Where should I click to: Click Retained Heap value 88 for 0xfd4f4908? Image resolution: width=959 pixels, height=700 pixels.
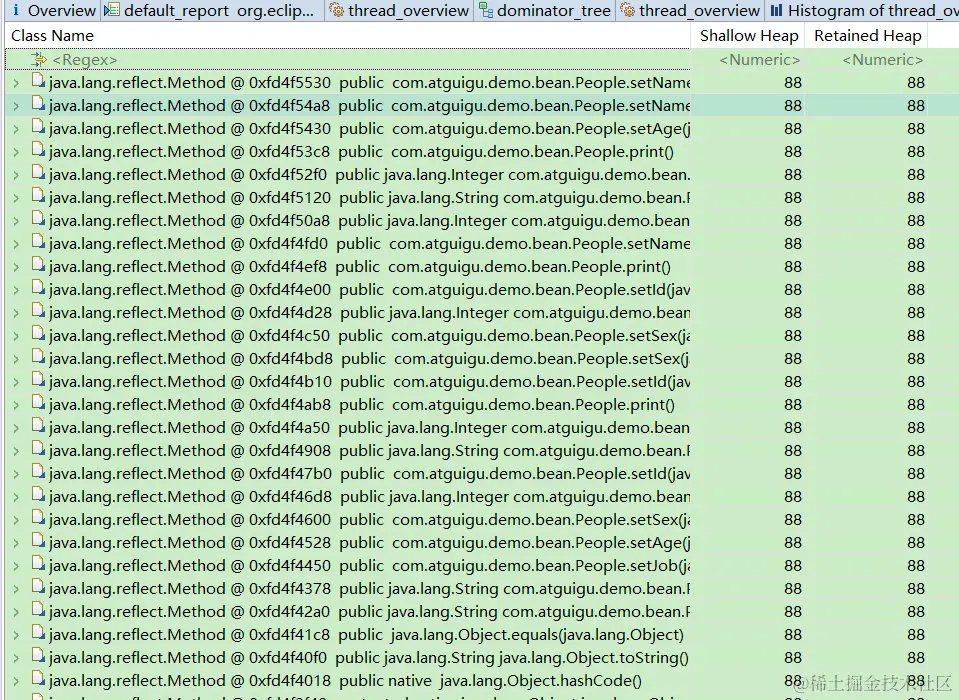click(916, 451)
